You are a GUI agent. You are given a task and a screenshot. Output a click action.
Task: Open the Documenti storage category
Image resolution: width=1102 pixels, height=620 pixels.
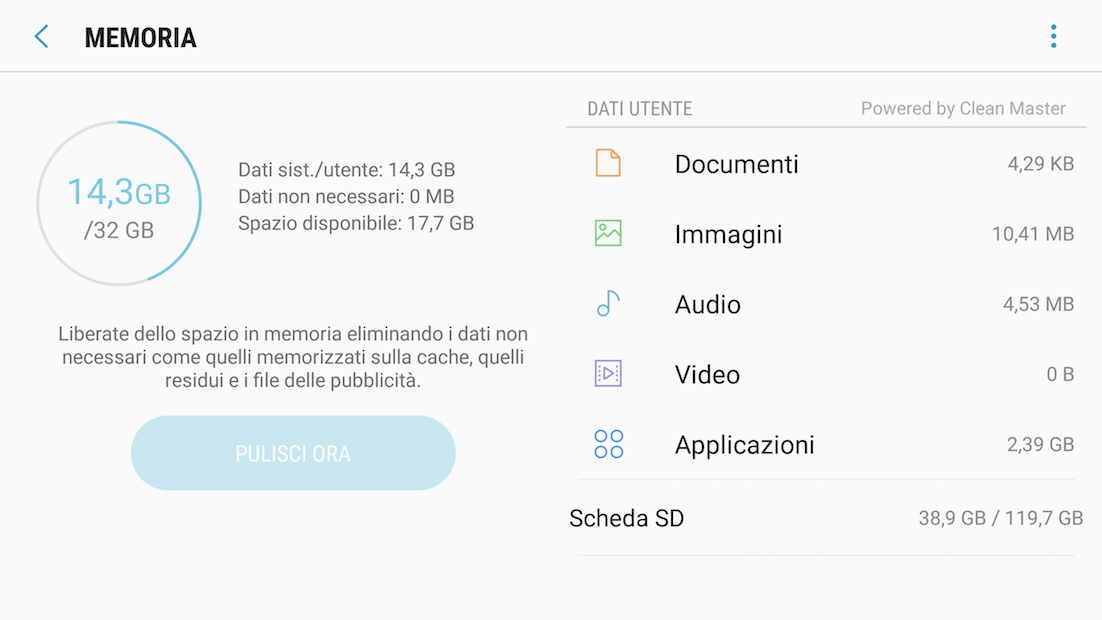click(737, 164)
